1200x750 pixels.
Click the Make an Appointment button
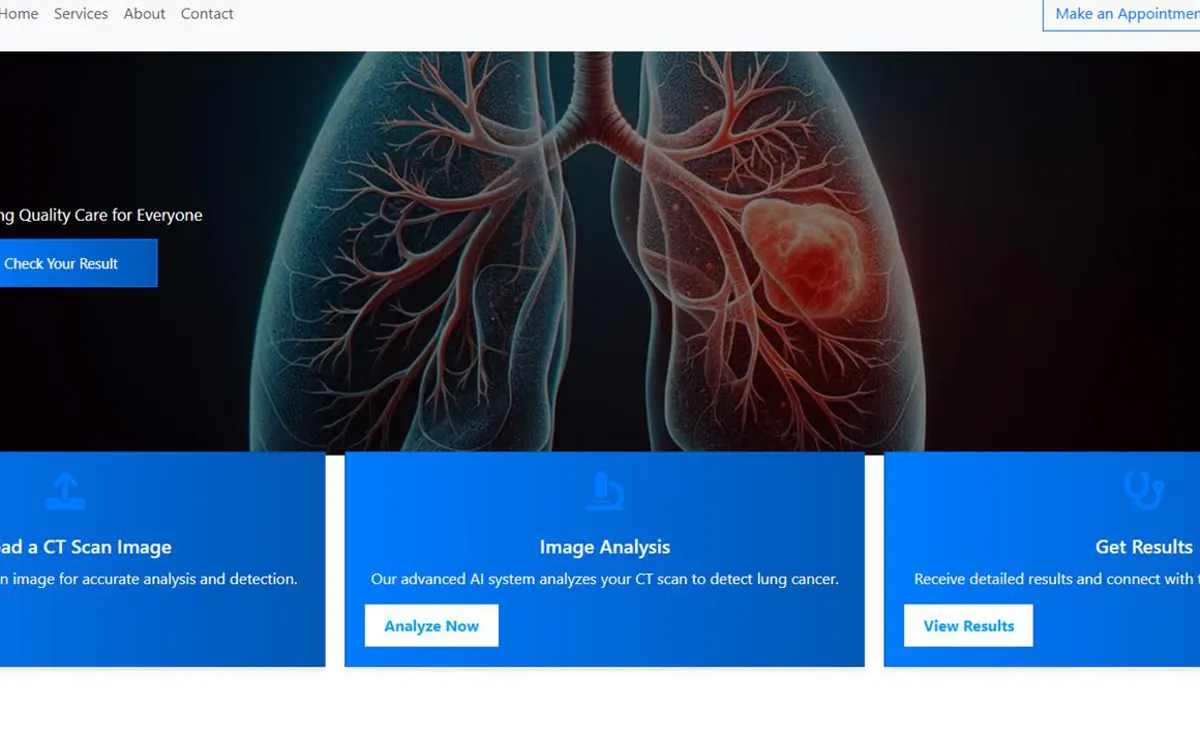point(1122,14)
